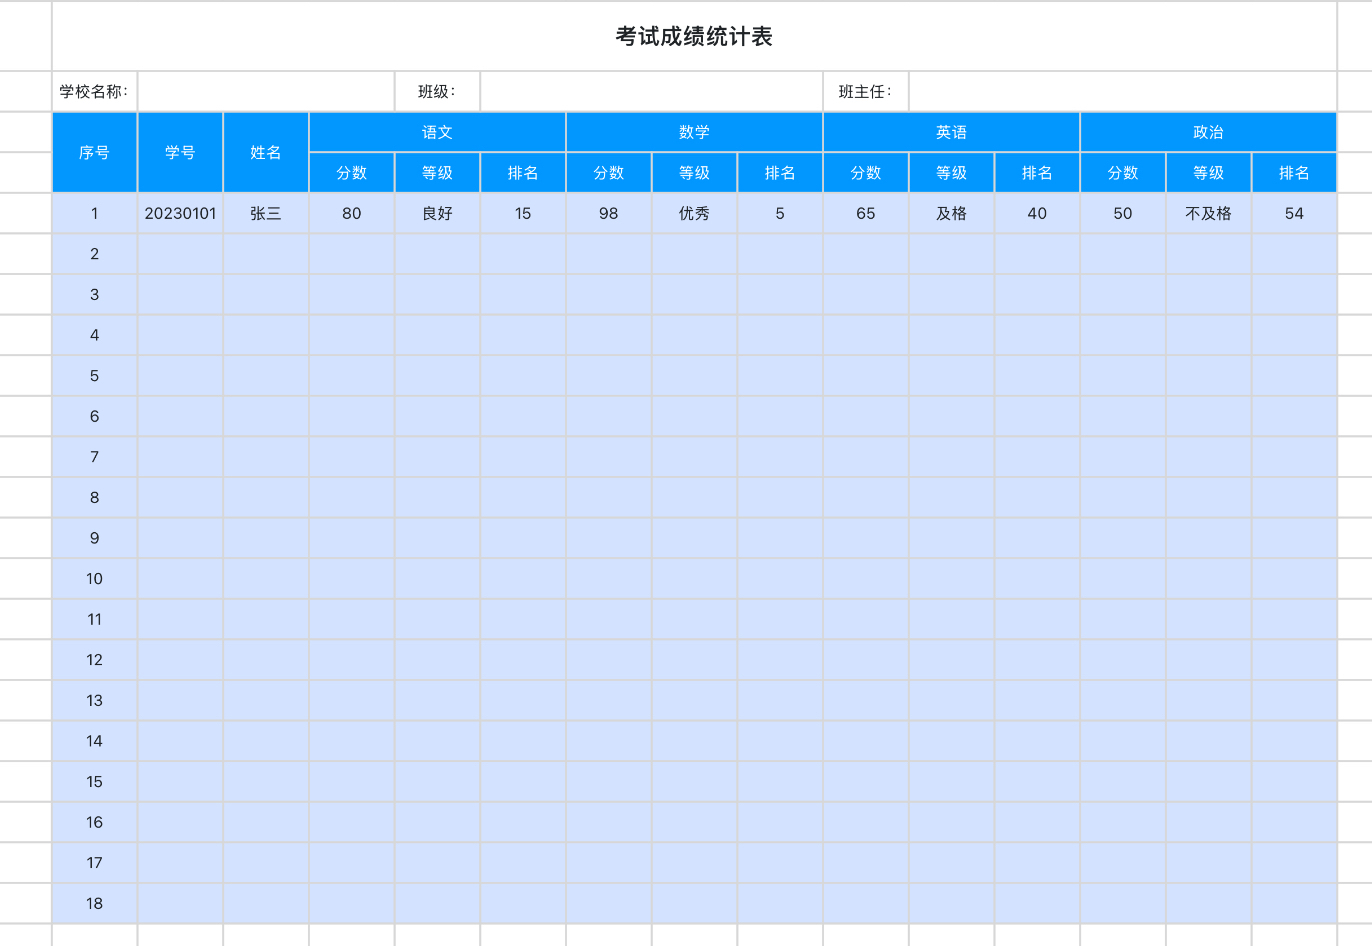The width and height of the screenshot is (1372, 946).
Task: Click the 等级 header under 英语
Action: tap(951, 172)
